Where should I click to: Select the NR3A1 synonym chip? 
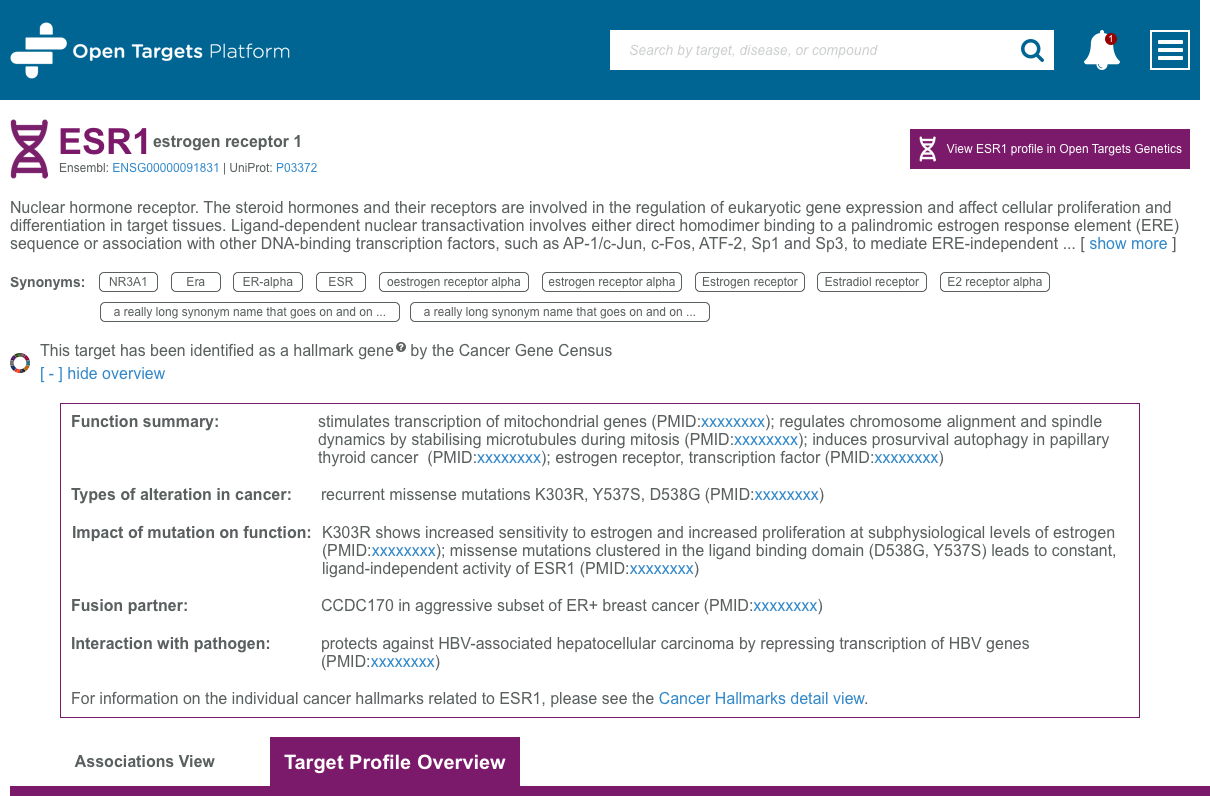[128, 281]
